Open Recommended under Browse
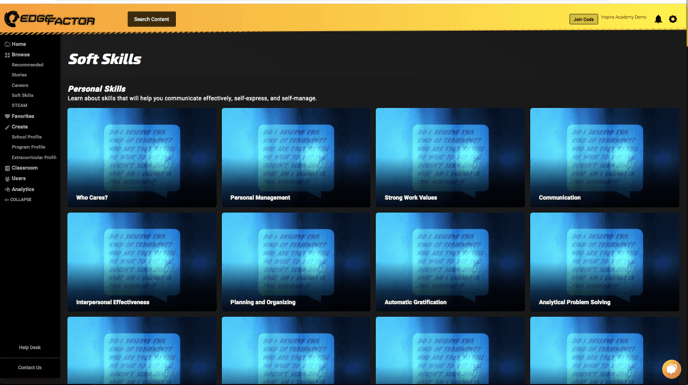 (27, 65)
